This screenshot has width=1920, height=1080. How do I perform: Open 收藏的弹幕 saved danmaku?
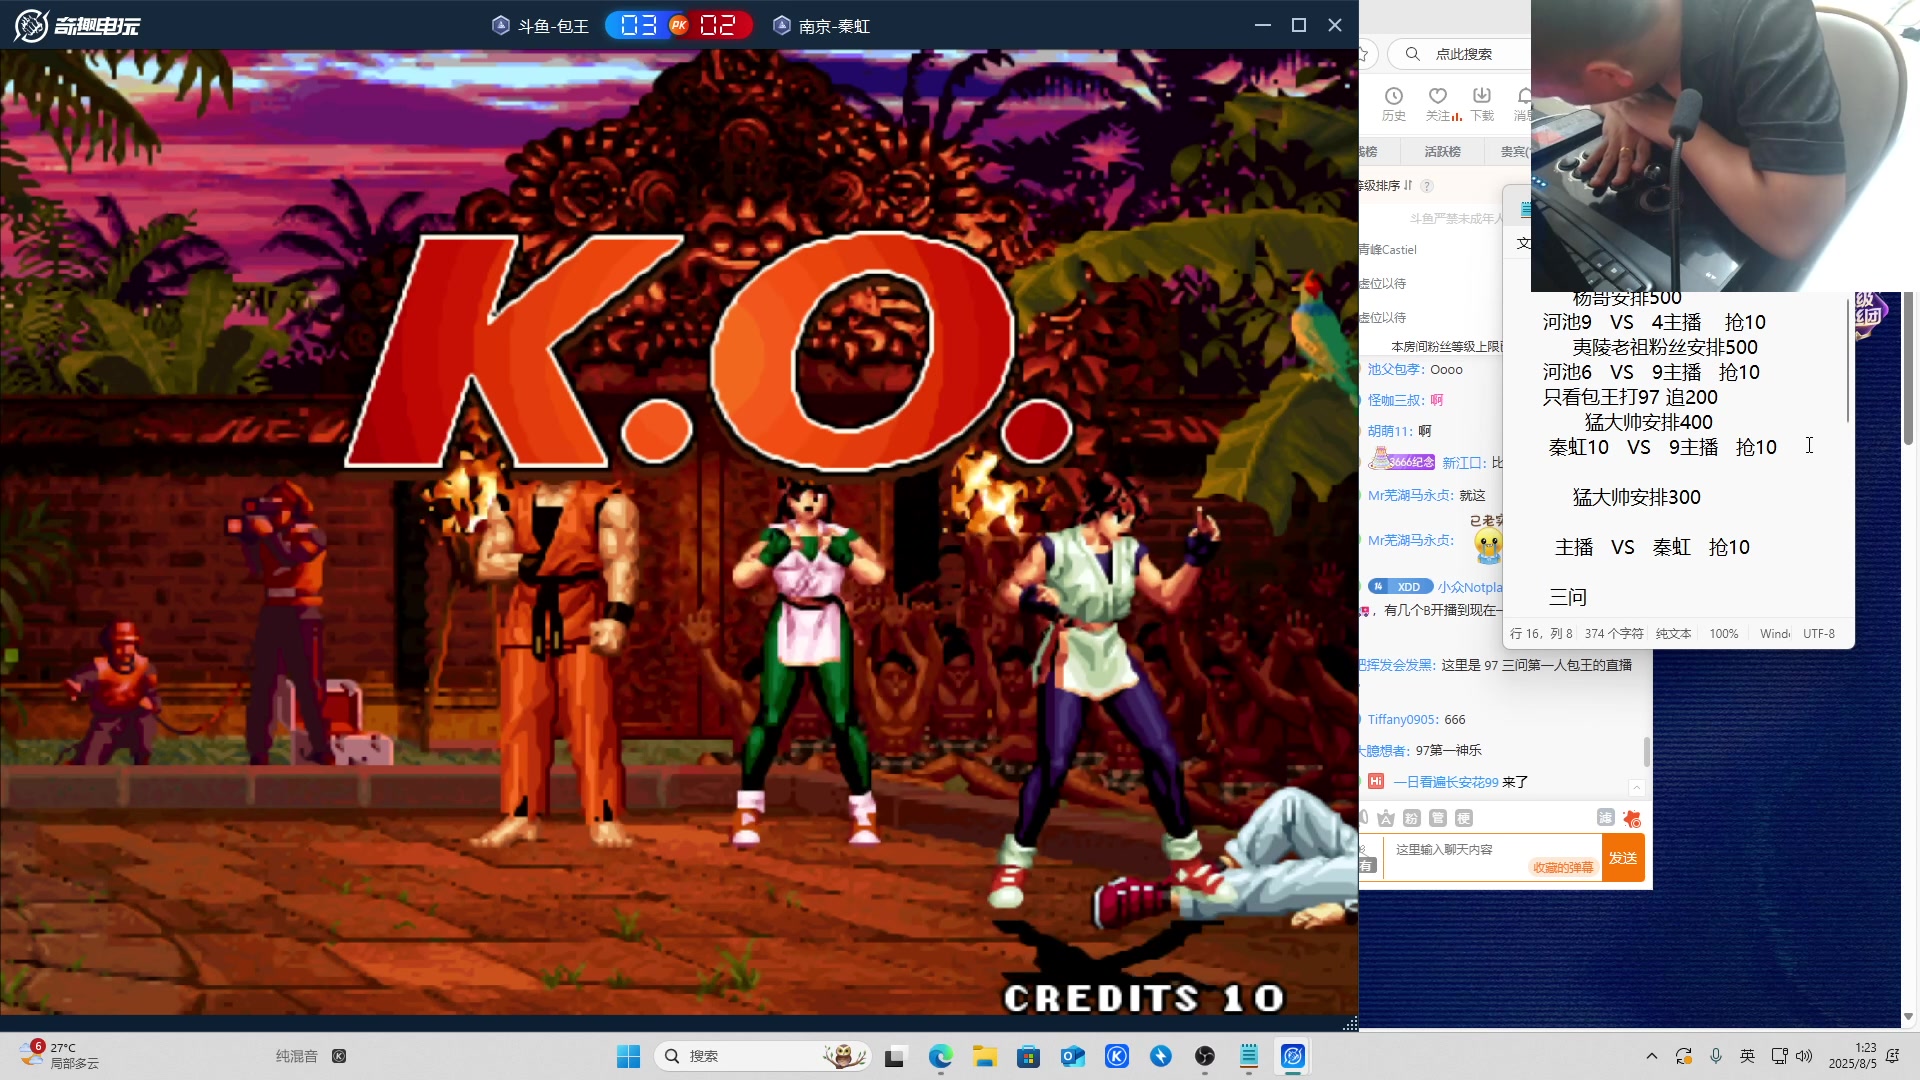point(1563,867)
